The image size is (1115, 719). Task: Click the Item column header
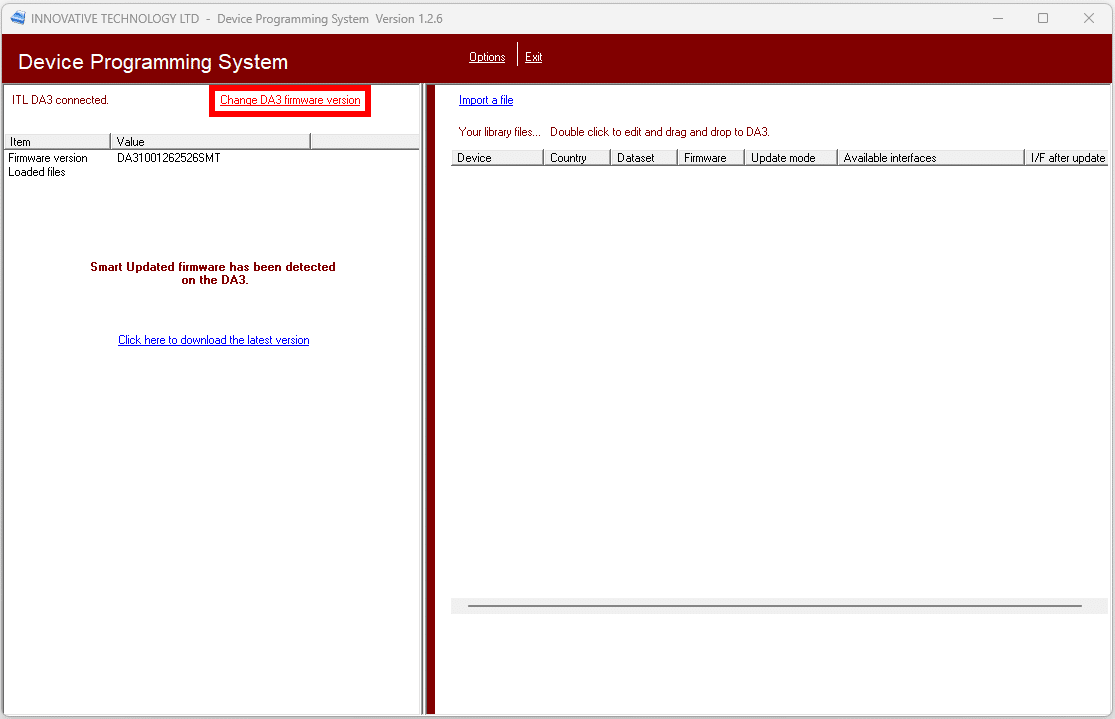tap(56, 142)
